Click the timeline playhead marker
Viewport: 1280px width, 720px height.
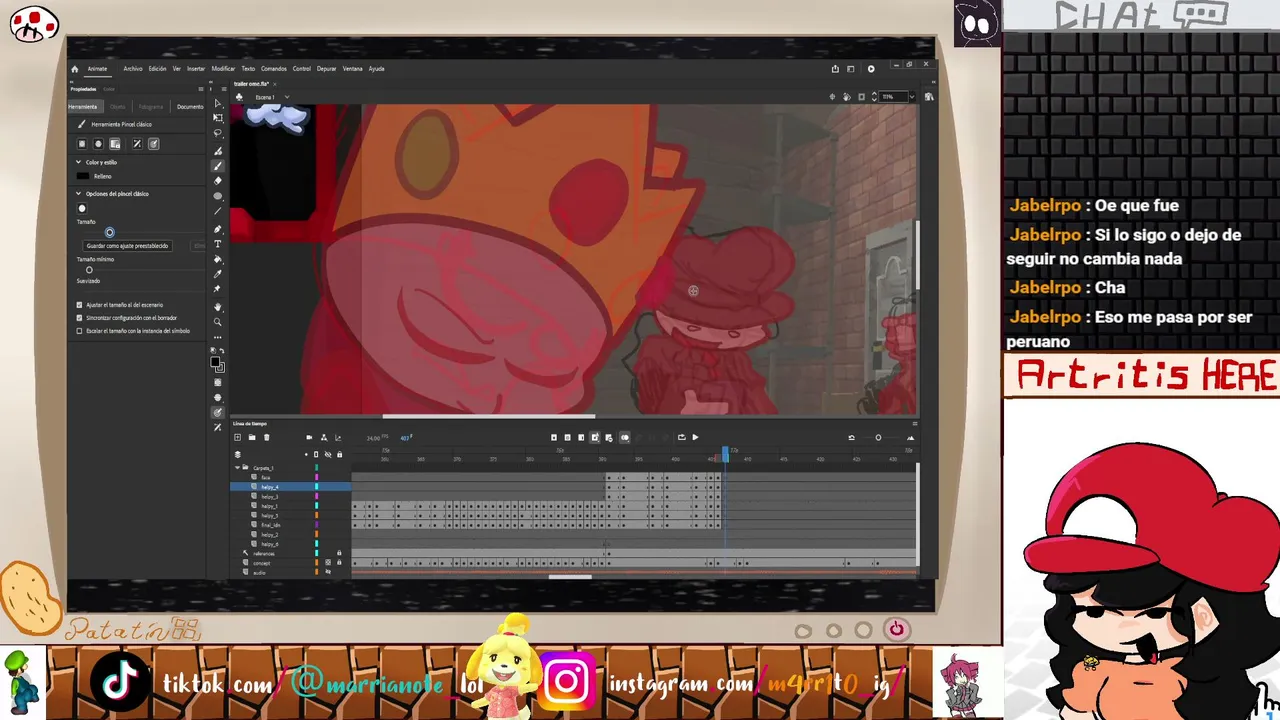pos(725,454)
